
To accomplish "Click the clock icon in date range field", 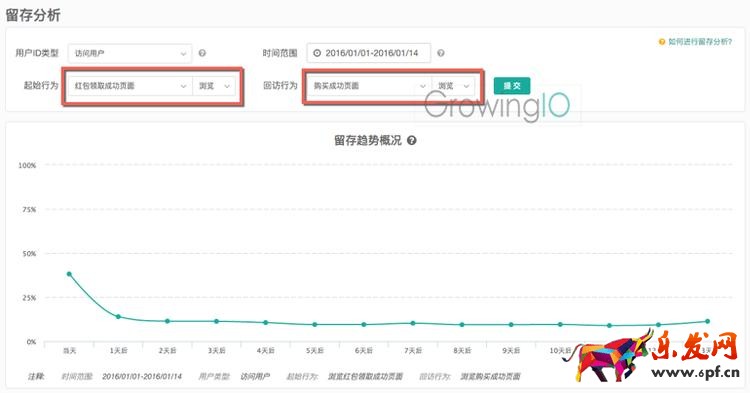I will [317, 53].
